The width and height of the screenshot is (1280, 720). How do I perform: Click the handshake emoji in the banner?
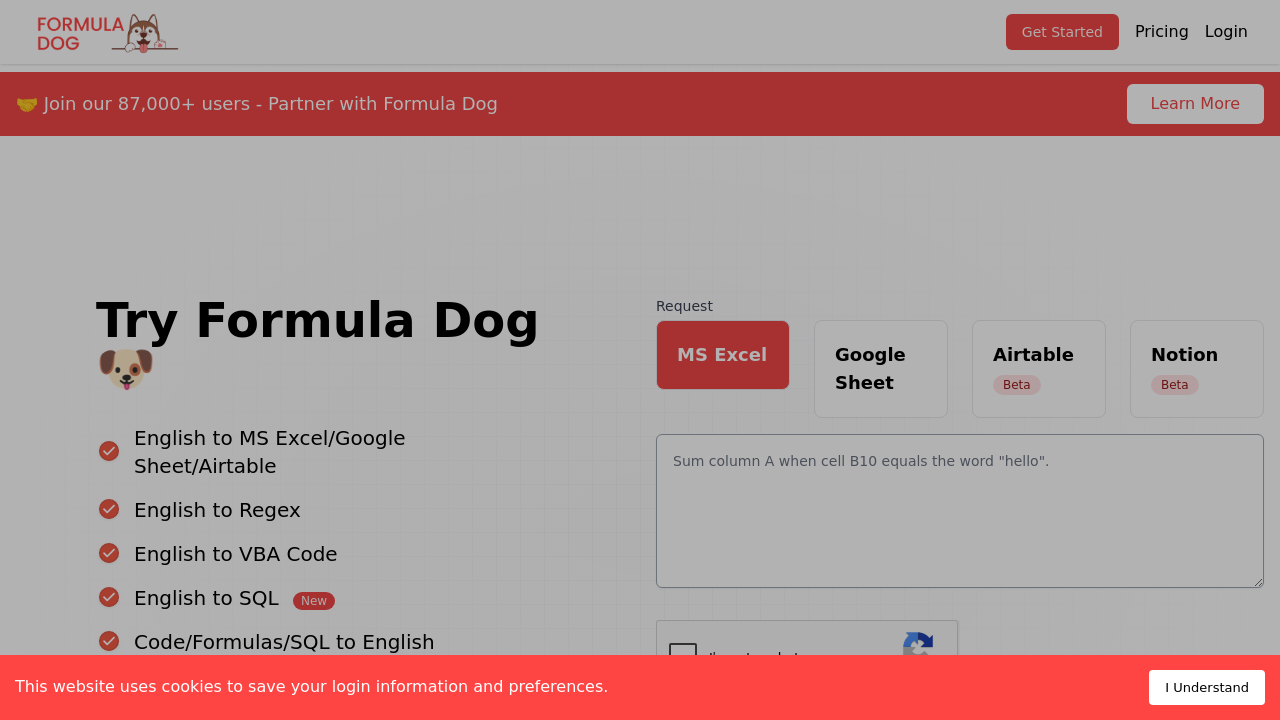[x=27, y=104]
